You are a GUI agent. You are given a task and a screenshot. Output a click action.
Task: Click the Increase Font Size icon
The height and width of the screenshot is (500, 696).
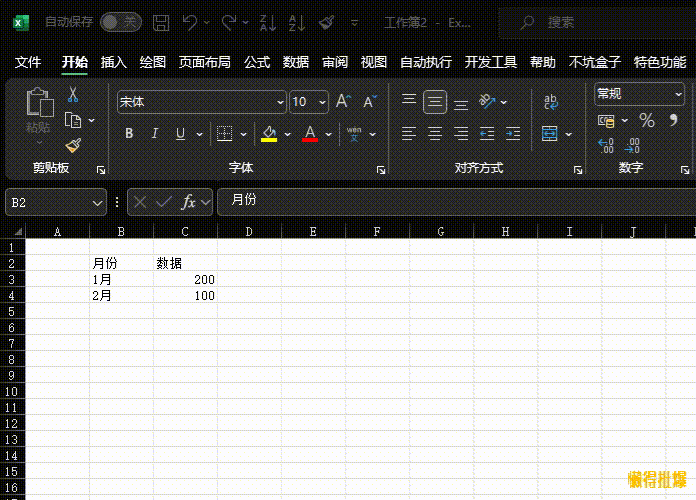coord(343,101)
